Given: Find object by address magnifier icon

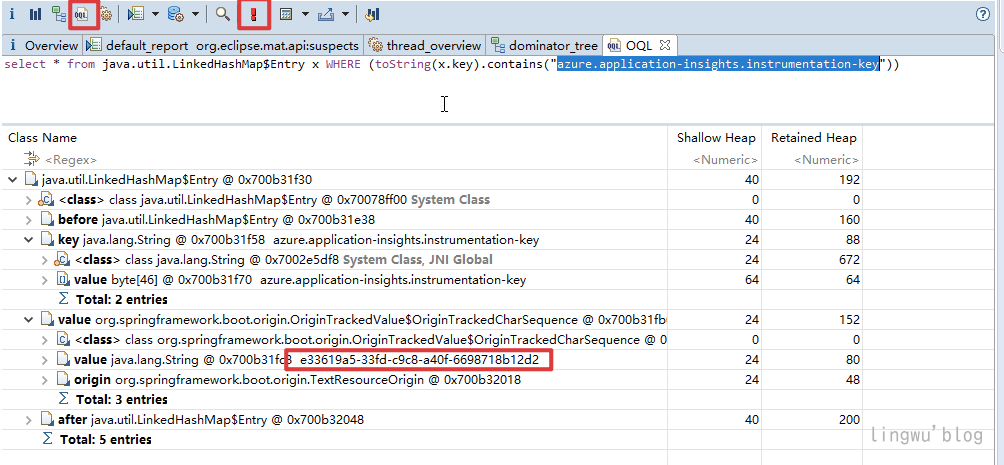Looking at the screenshot, I should 222,14.
